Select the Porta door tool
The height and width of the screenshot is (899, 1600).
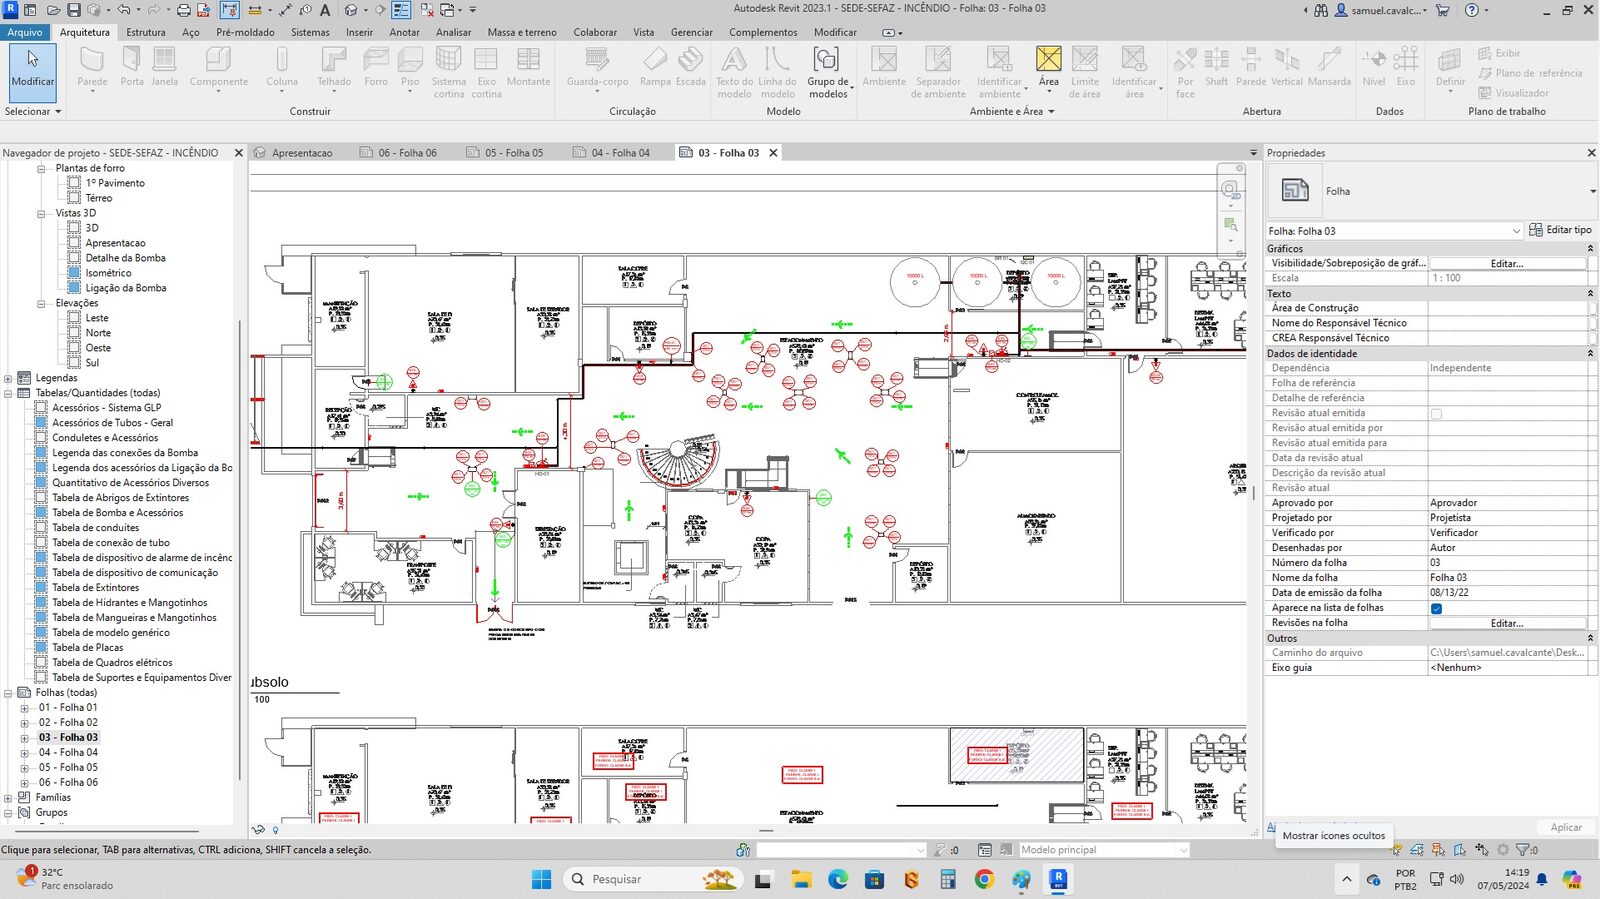[132, 68]
